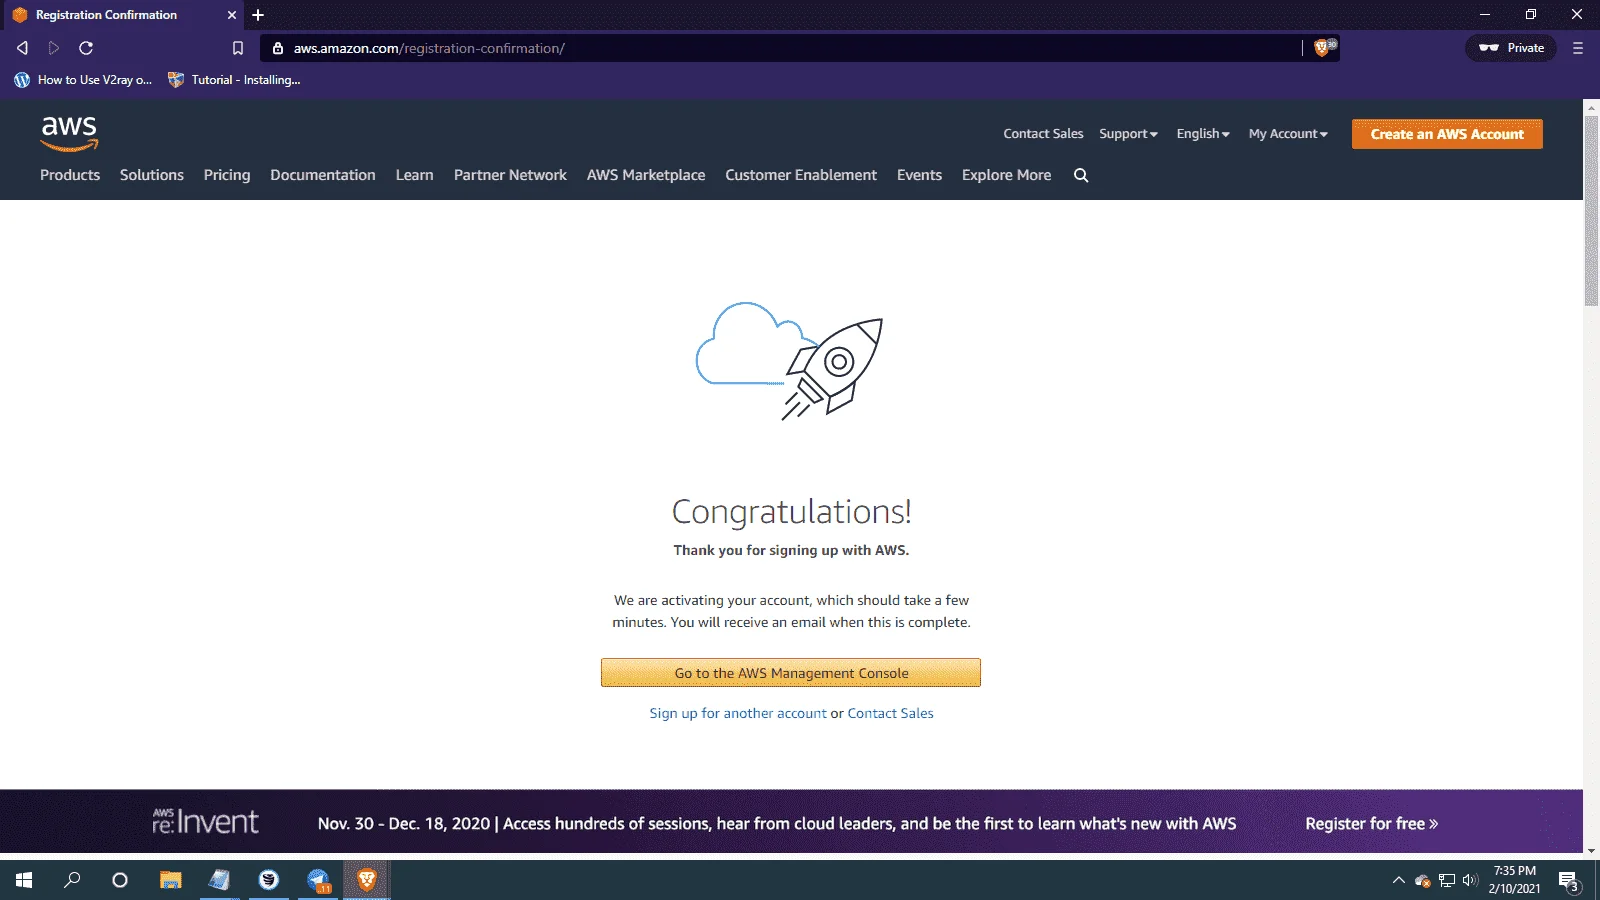Viewport: 1600px width, 900px height.
Task: Open AWS Marketplace in the nav bar
Action: pyautogui.click(x=646, y=175)
